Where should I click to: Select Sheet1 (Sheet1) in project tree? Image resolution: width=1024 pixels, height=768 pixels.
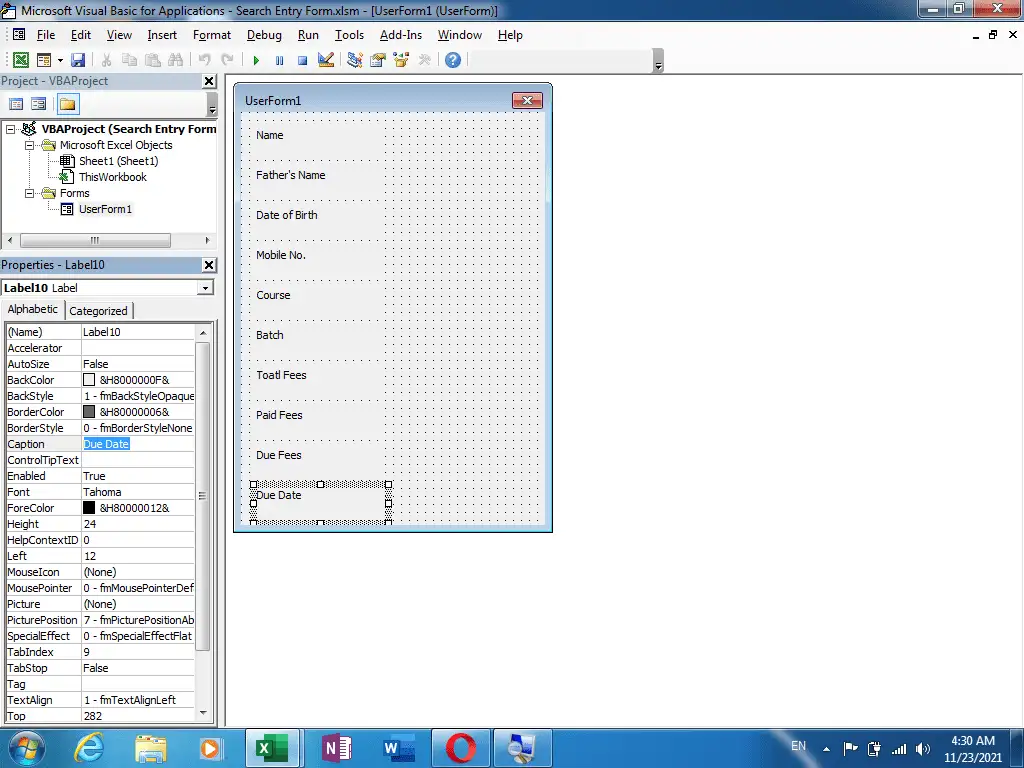click(x=118, y=161)
